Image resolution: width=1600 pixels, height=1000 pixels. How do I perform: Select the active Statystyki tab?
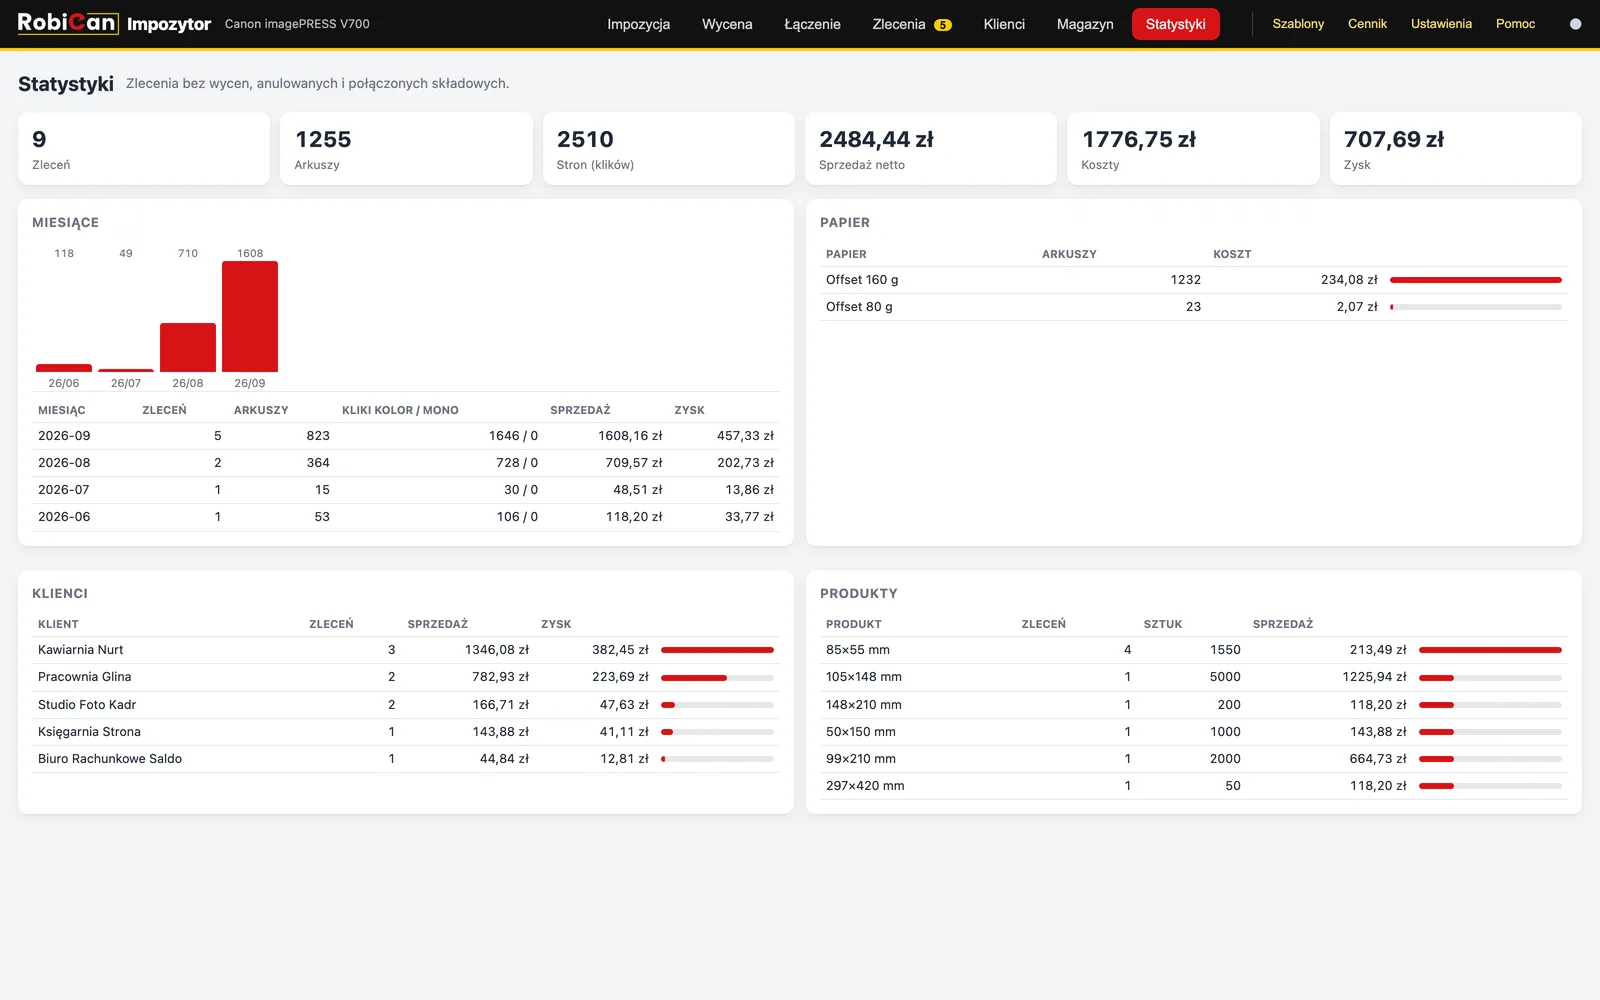(x=1176, y=24)
